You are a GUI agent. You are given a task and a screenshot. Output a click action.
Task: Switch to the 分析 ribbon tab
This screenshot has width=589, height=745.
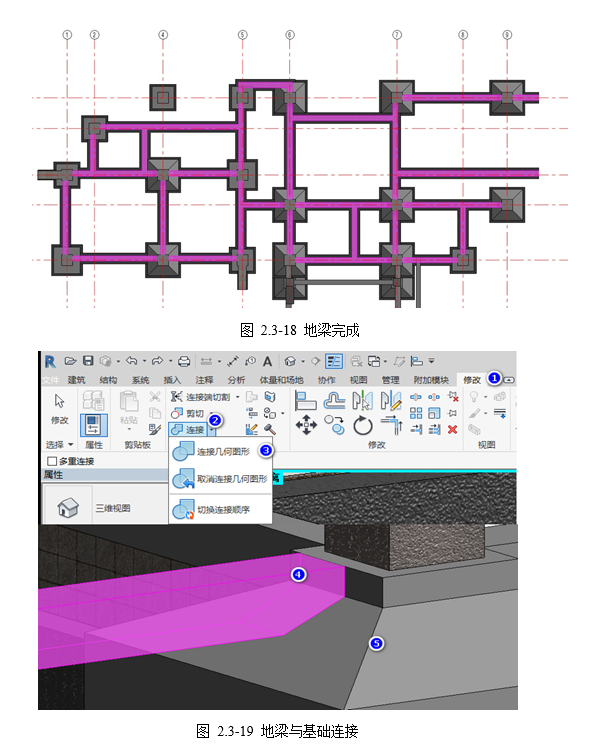236,380
